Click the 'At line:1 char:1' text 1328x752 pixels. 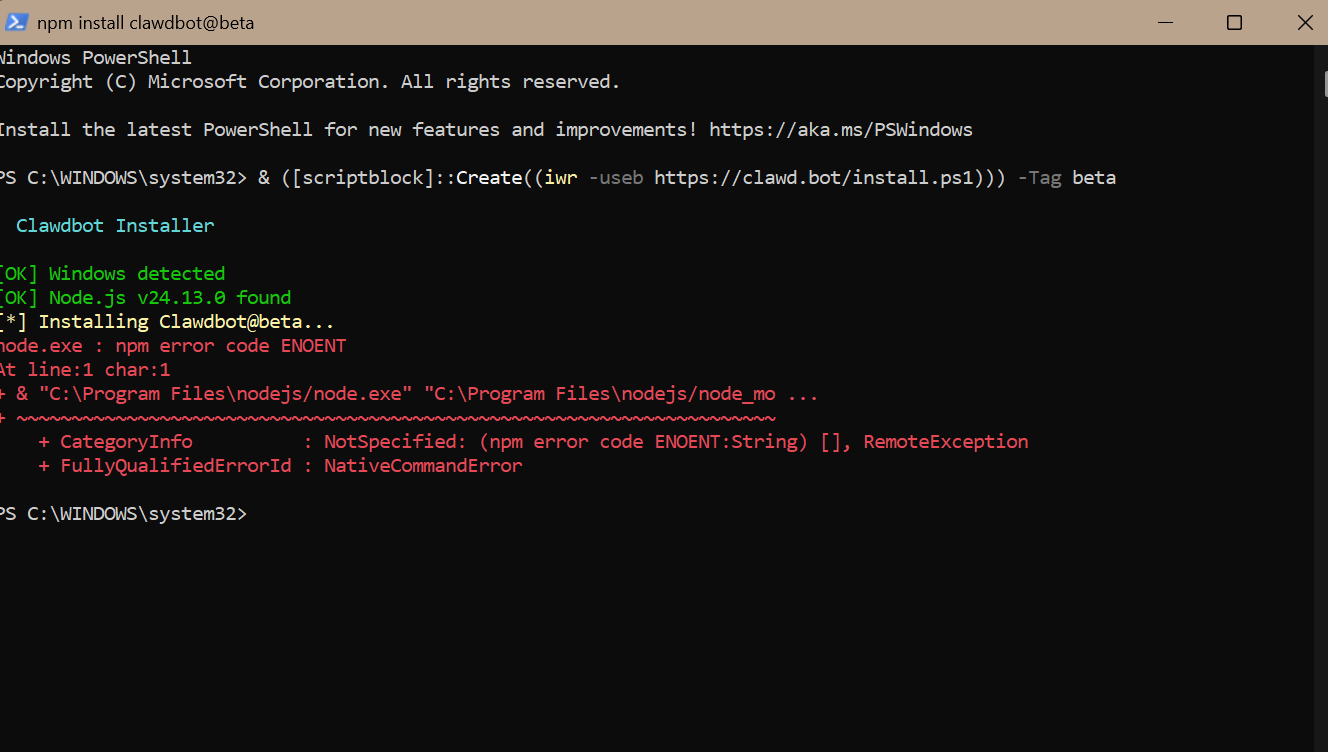coord(85,370)
